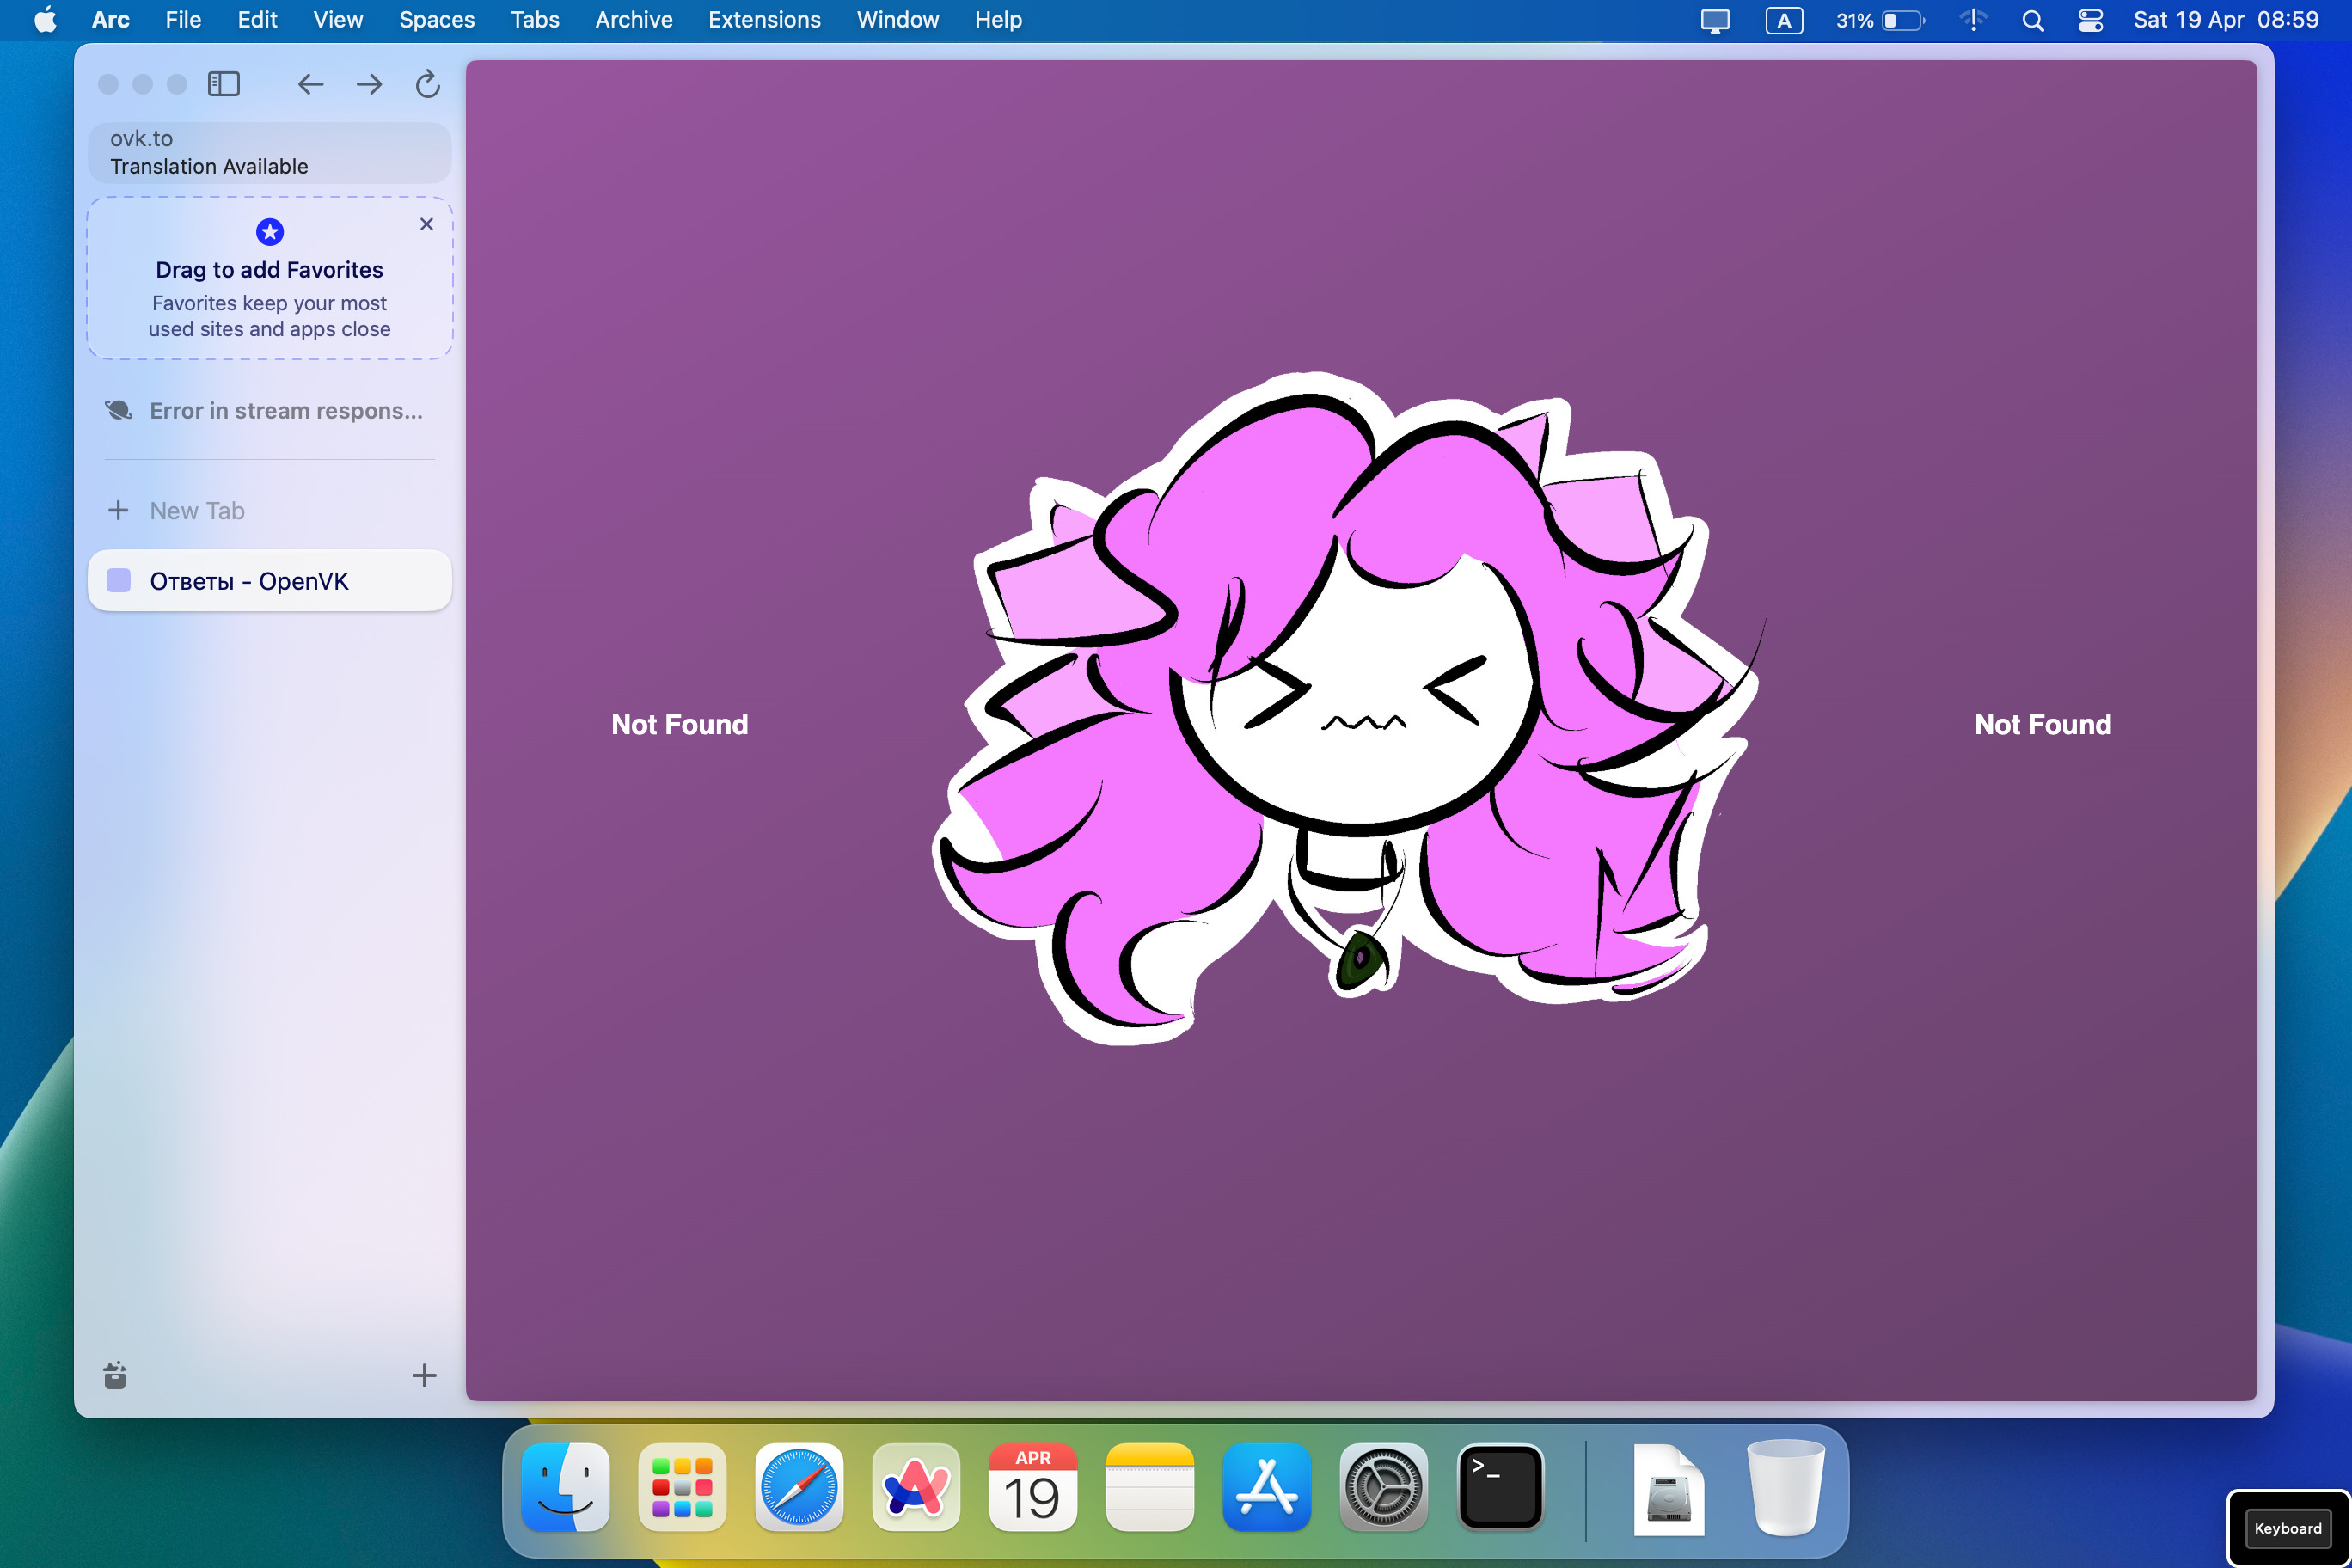Image resolution: width=2352 pixels, height=1568 pixels.
Task: Expand the Tabs menu
Action: tap(534, 20)
